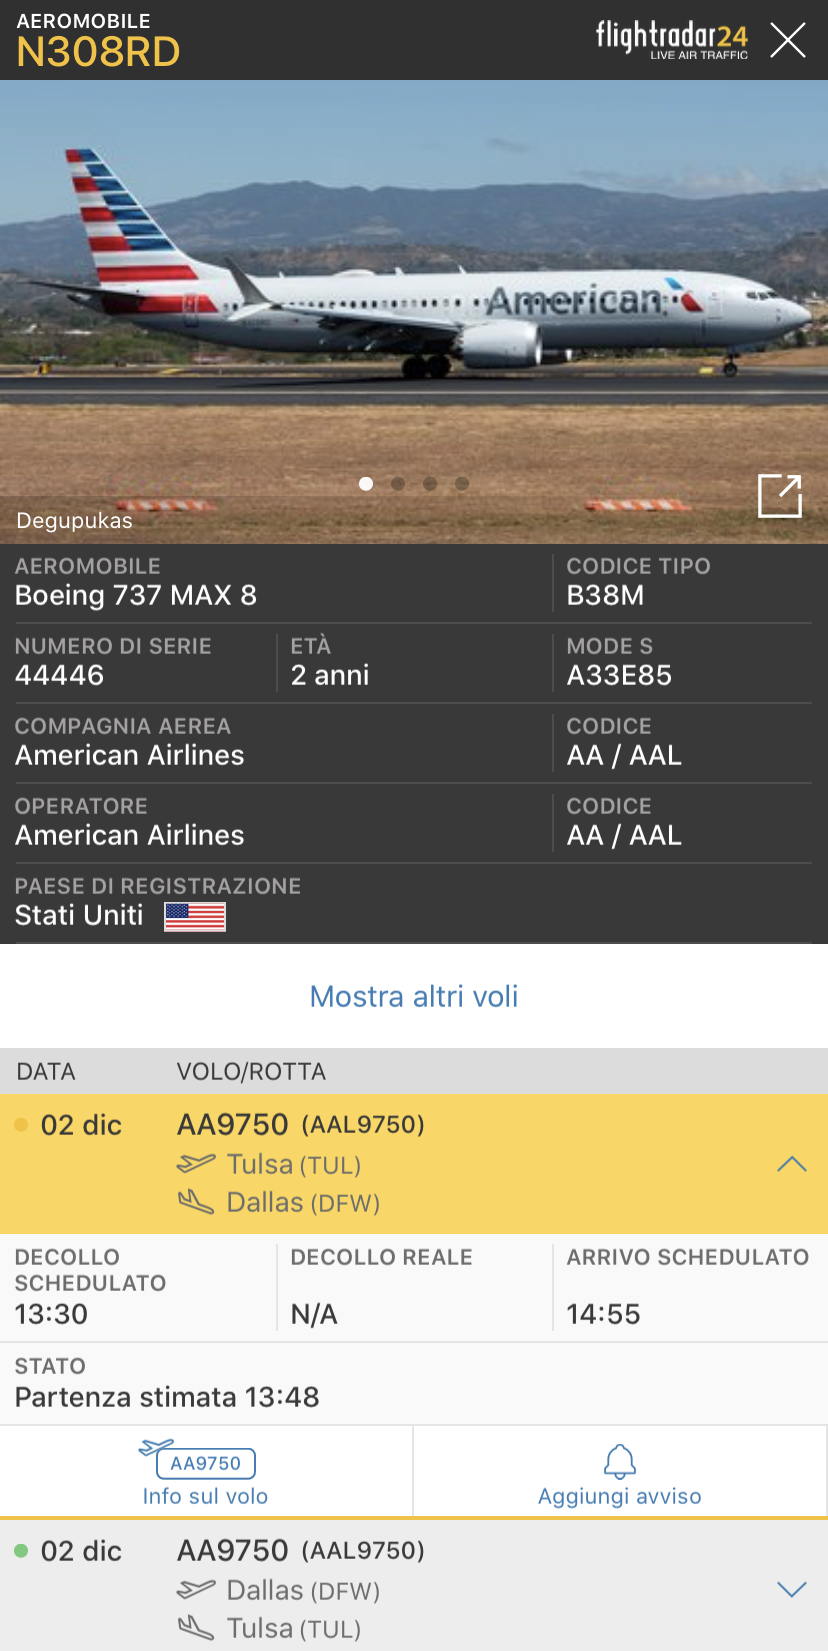Screen dimensions: 828x1651
Task: Tap the bell icon to add alert
Action: [x=620, y=1461]
